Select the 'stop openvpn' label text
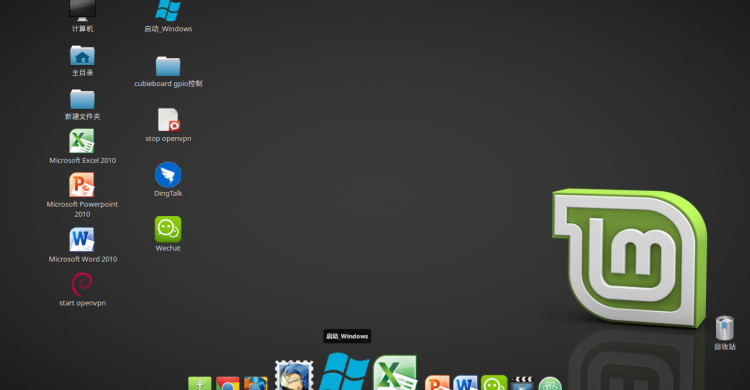 coord(168,139)
